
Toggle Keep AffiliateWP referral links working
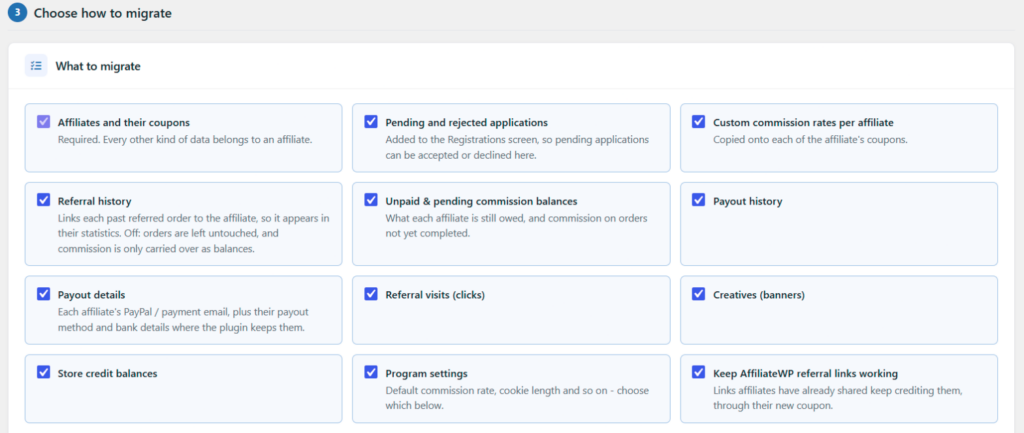699,372
